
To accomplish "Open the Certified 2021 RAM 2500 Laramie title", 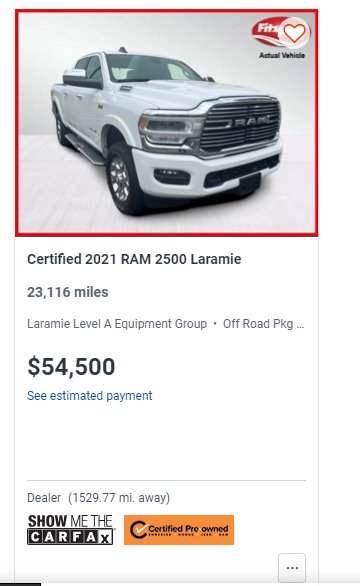I will click(x=134, y=259).
